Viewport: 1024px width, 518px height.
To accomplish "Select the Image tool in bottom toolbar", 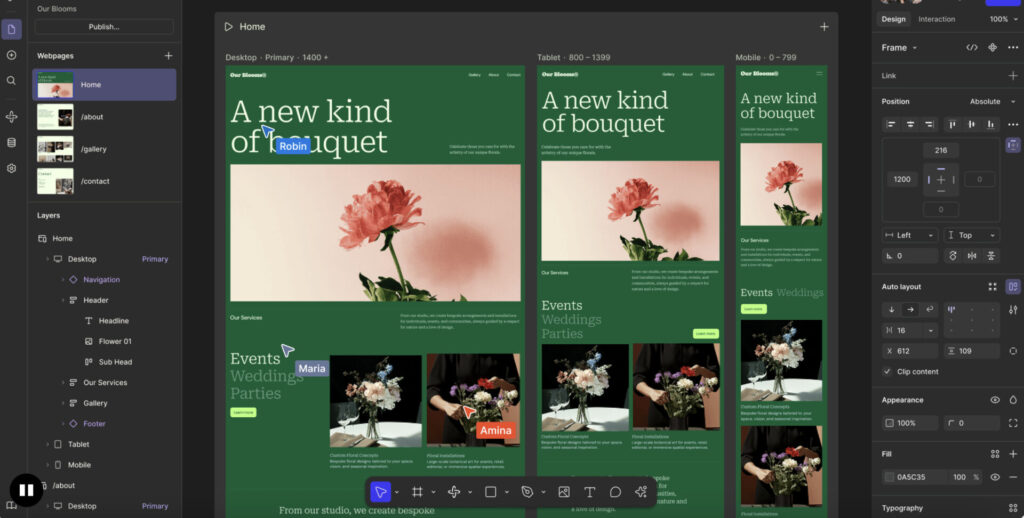I will click(x=564, y=492).
